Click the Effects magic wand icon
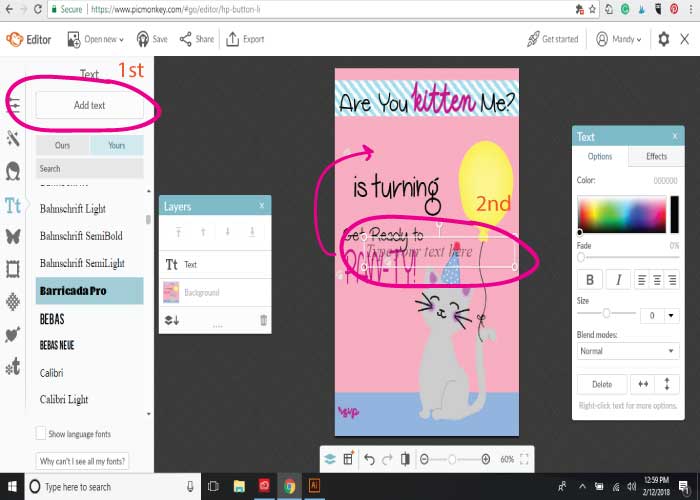The width and height of the screenshot is (700, 500). 14,138
